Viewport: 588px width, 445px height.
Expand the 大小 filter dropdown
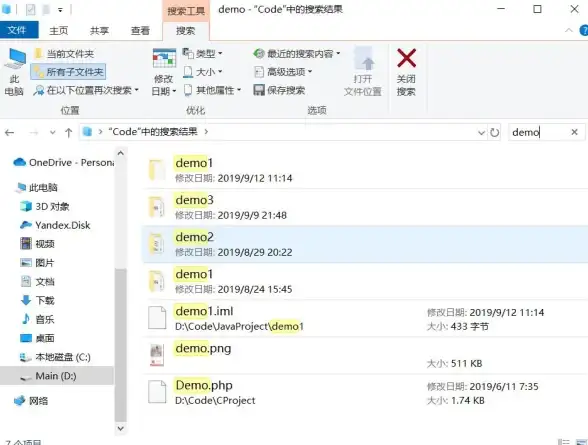tap(202, 72)
